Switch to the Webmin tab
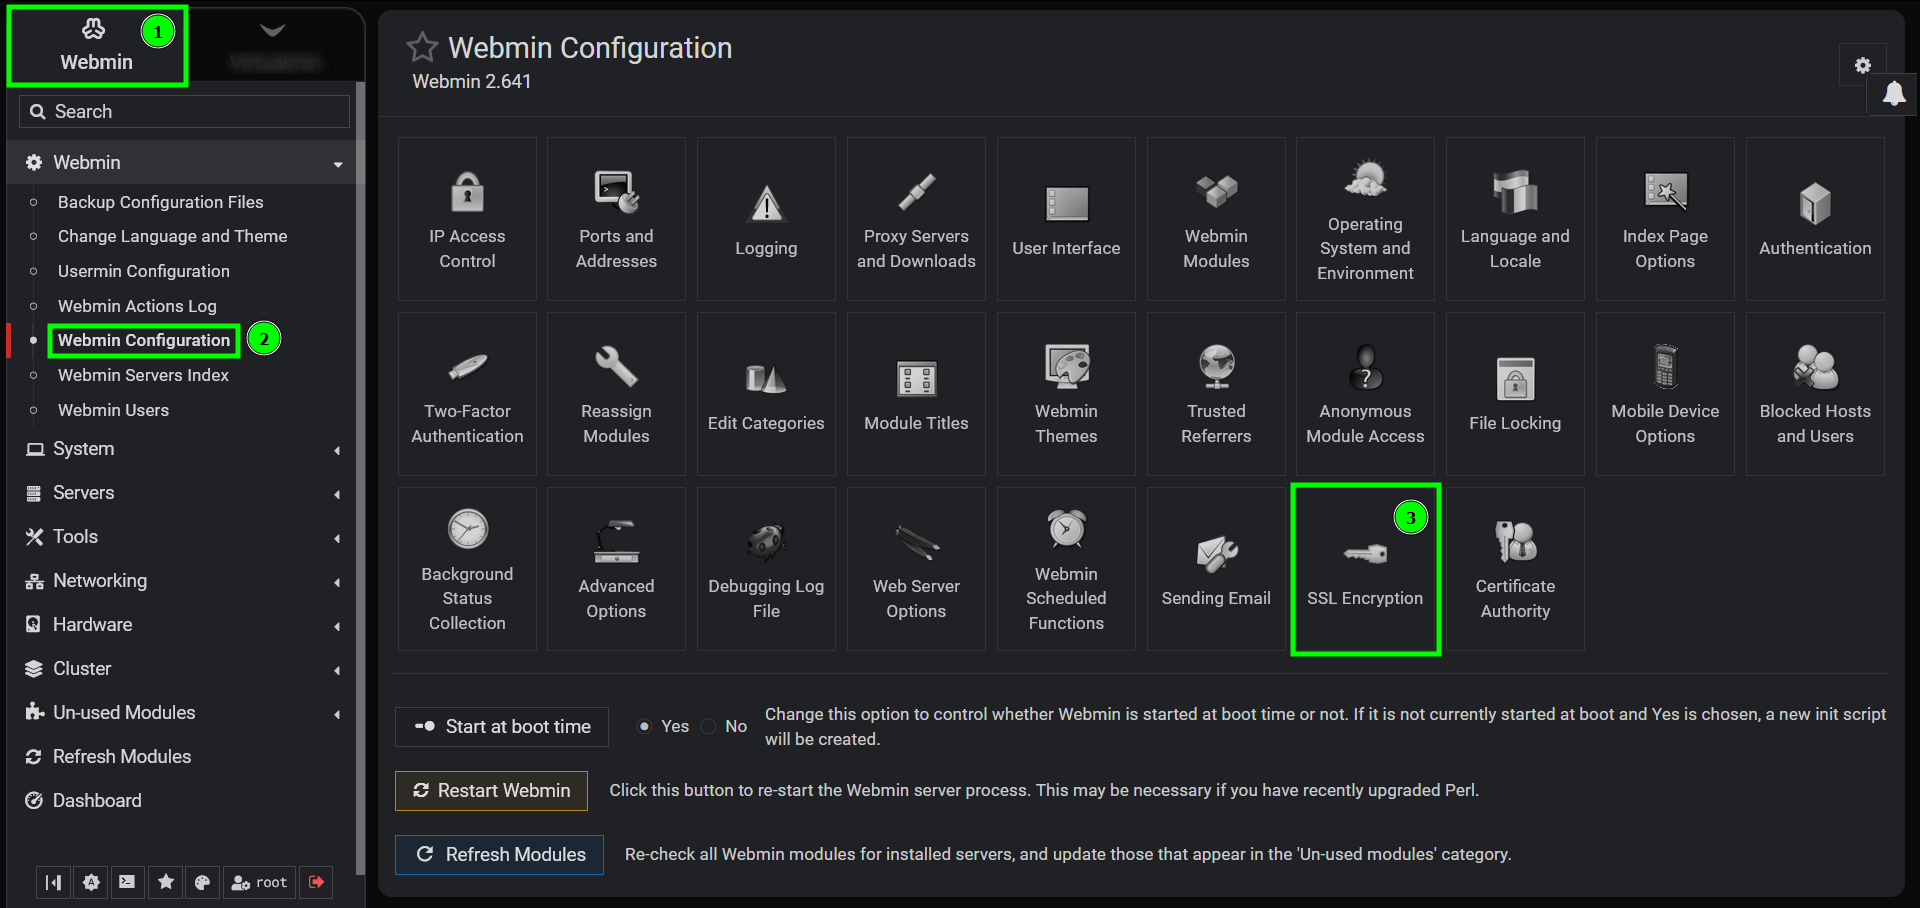The width and height of the screenshot is (1920, 908). [x=97, y=46]
